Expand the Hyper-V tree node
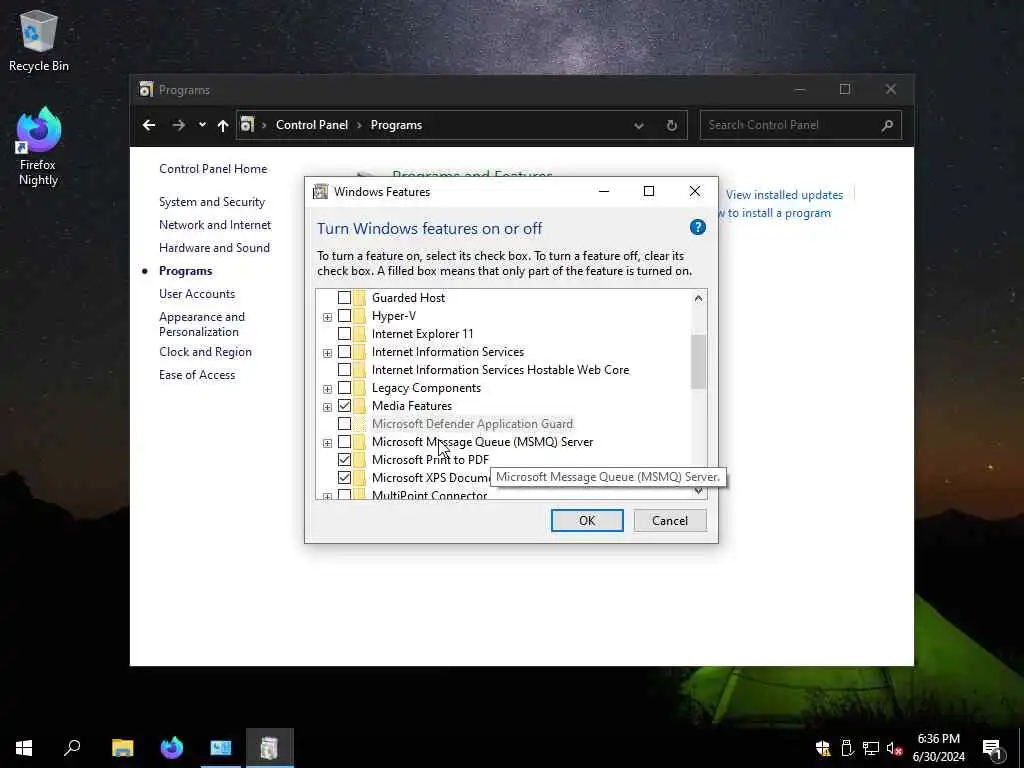The image size is (1024, 768). (327, 317)
